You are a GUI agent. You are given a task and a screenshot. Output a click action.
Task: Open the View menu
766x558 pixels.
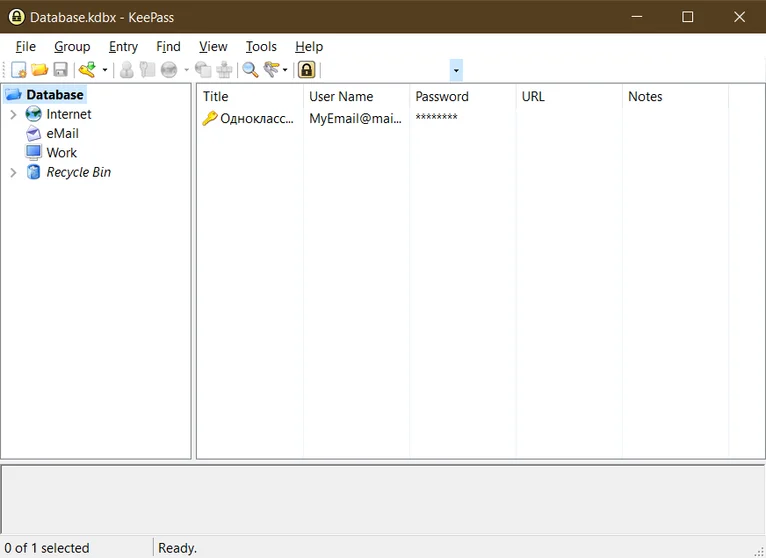pyautogui.click(x=213, y=47)
